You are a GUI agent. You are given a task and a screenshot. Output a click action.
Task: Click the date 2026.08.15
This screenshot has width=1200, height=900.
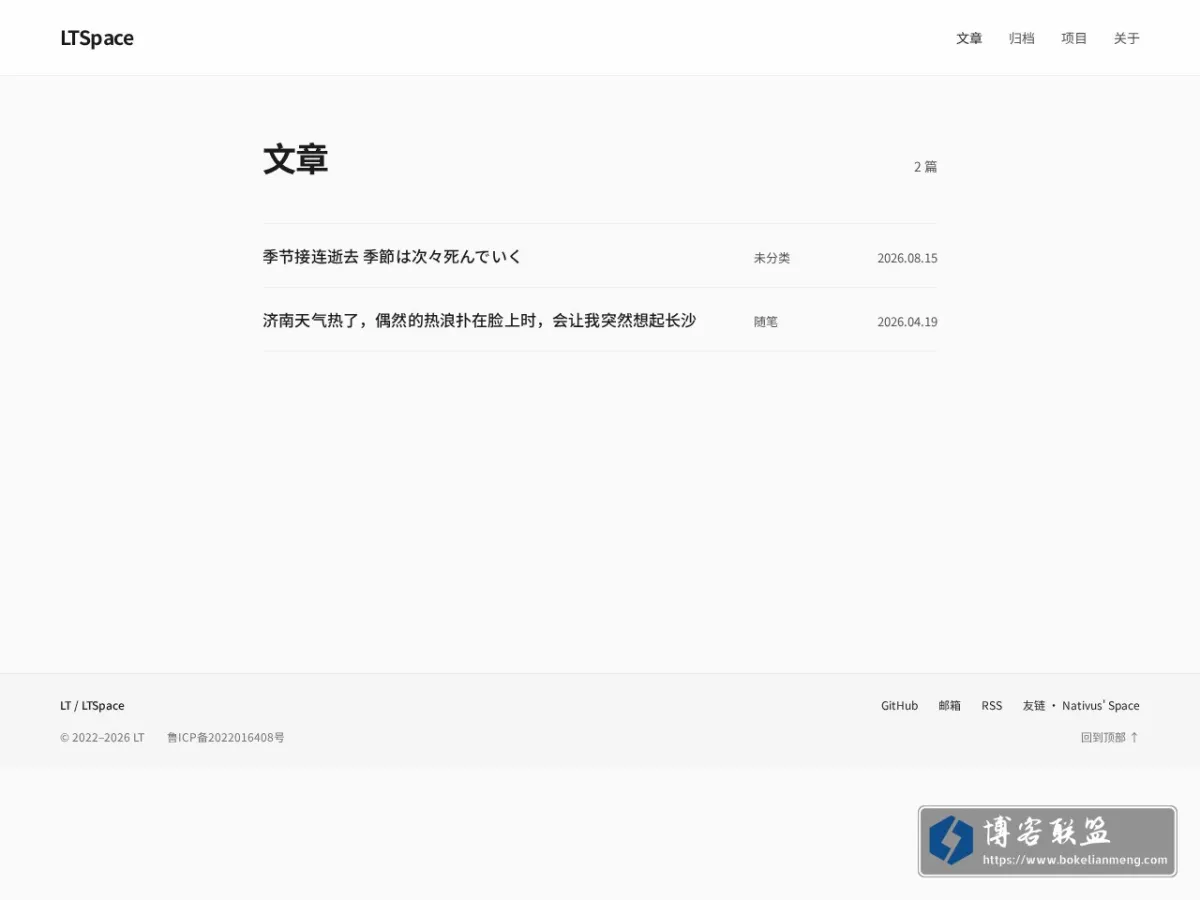coord(907,258)
